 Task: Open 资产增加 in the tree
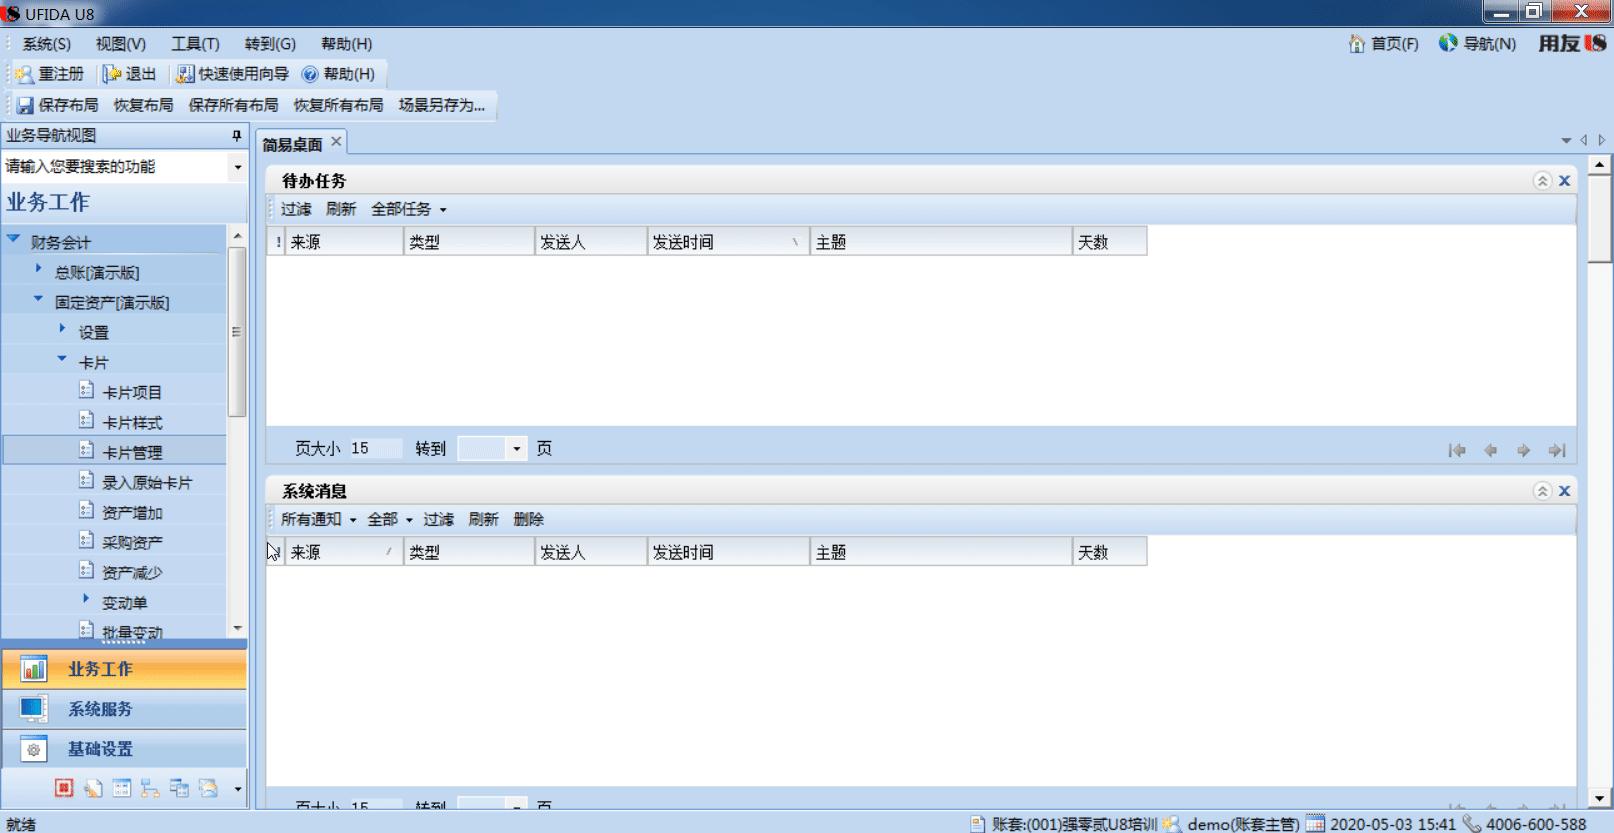pos(132,512)
